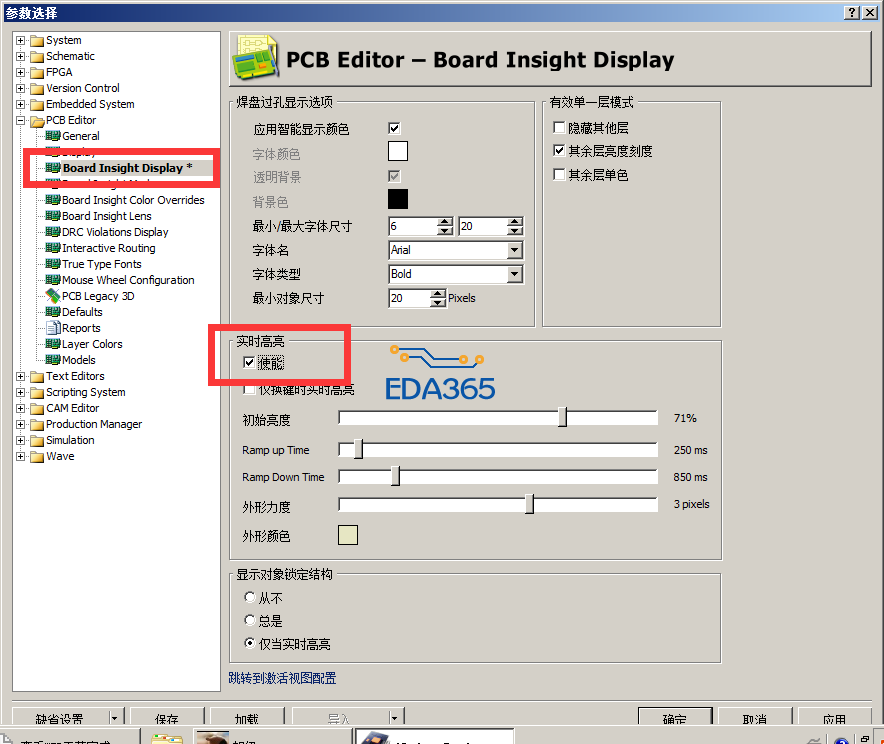Viewport: 884px width, 744px height.
Task: Click the Schematic folder icon
Action: tap(37, 56)
